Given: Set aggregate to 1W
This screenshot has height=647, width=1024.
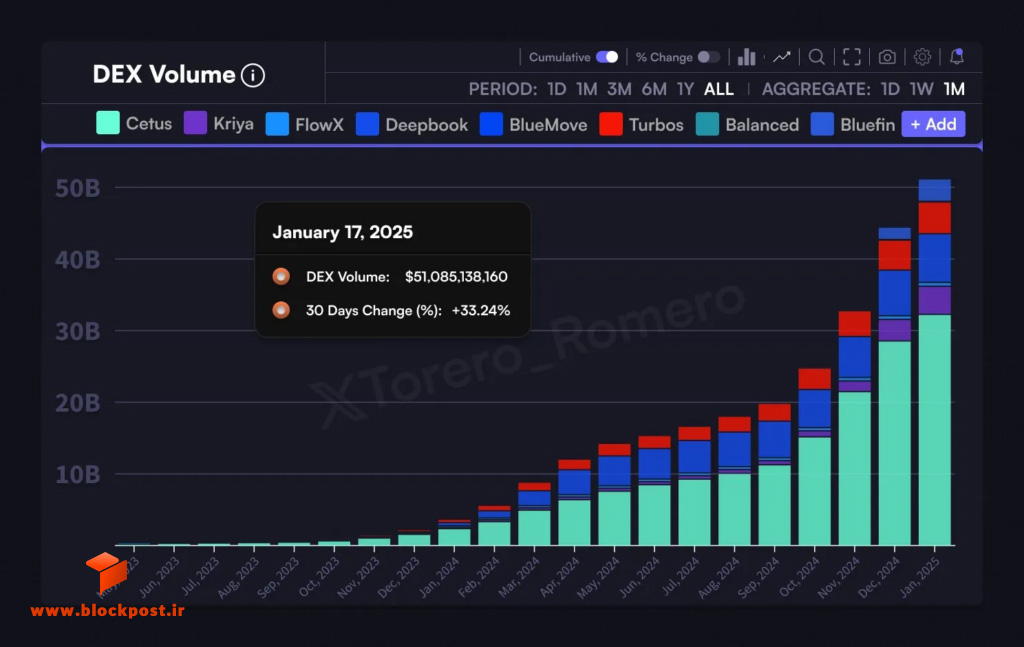Looking at the screenshot, I should pyautogui.click(x=921, y=89).
